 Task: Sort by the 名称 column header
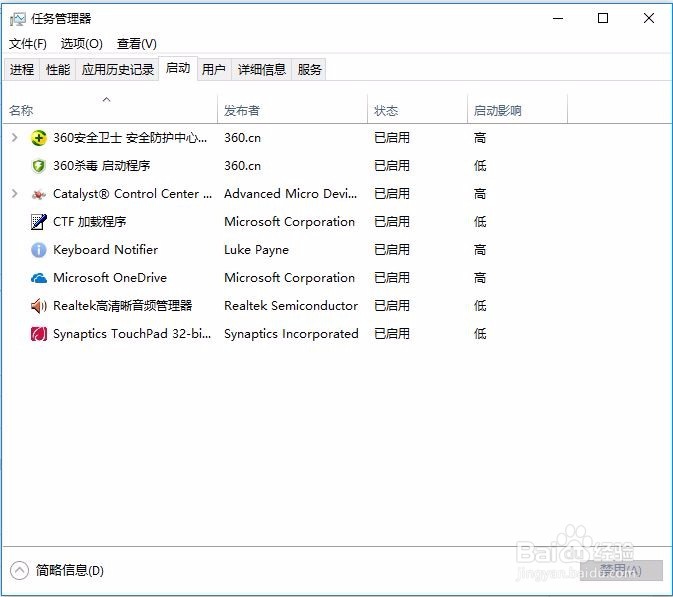point(111,109)
